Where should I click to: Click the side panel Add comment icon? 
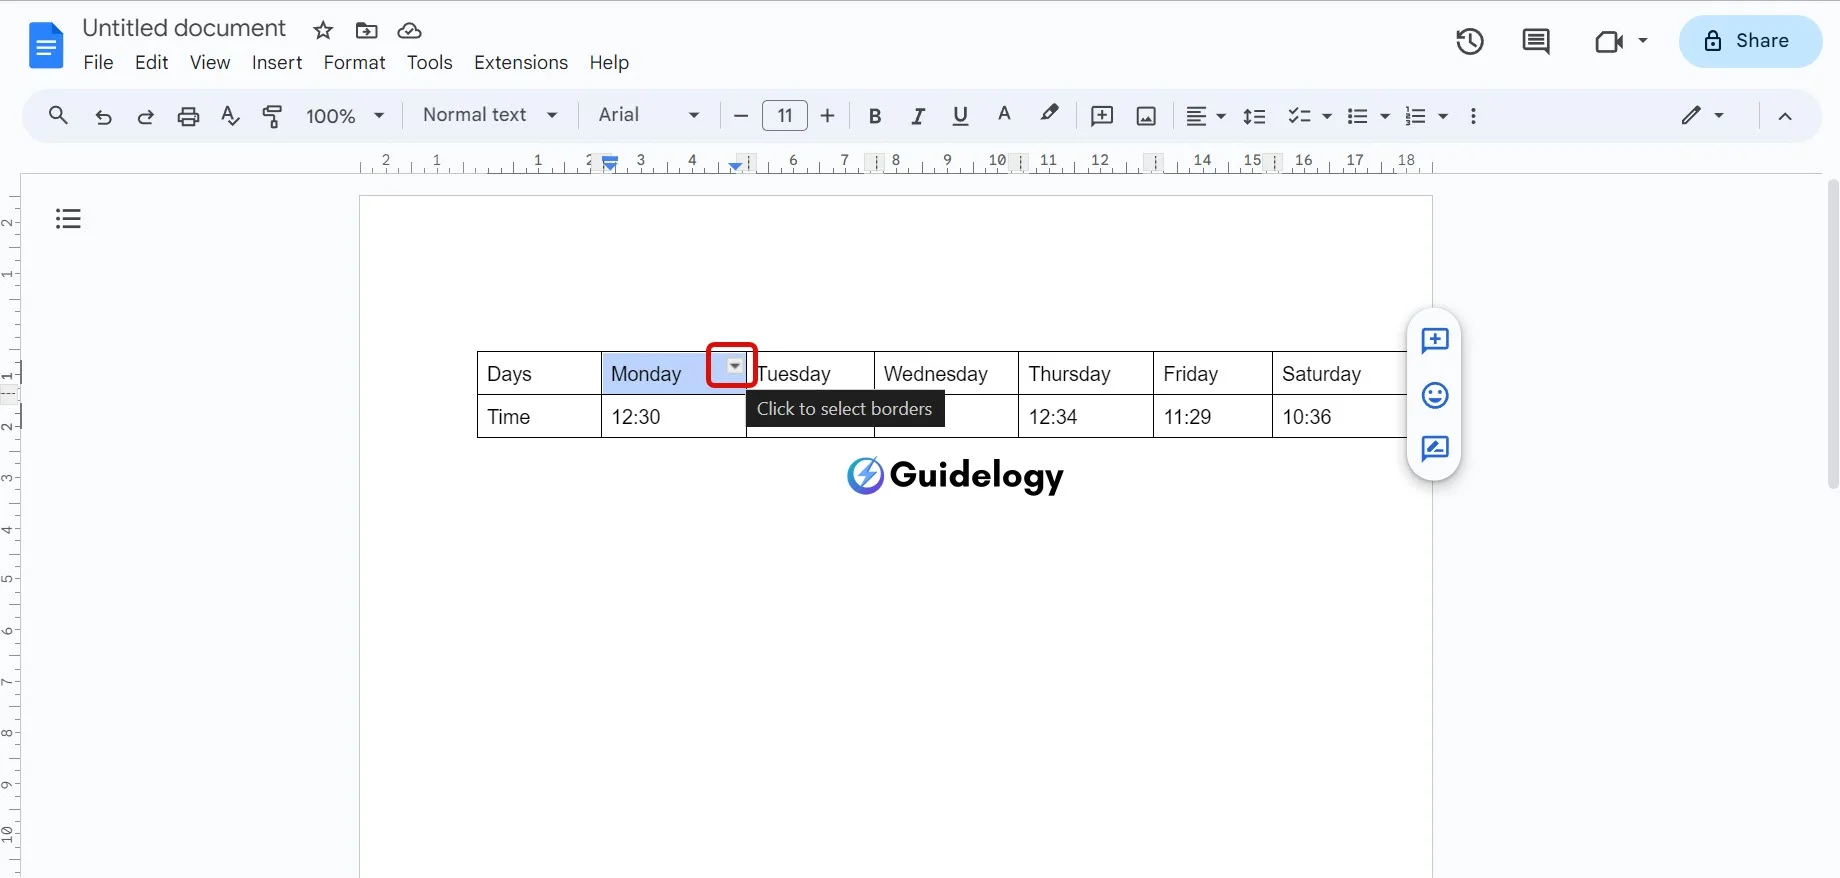(x=1435, y=341)
